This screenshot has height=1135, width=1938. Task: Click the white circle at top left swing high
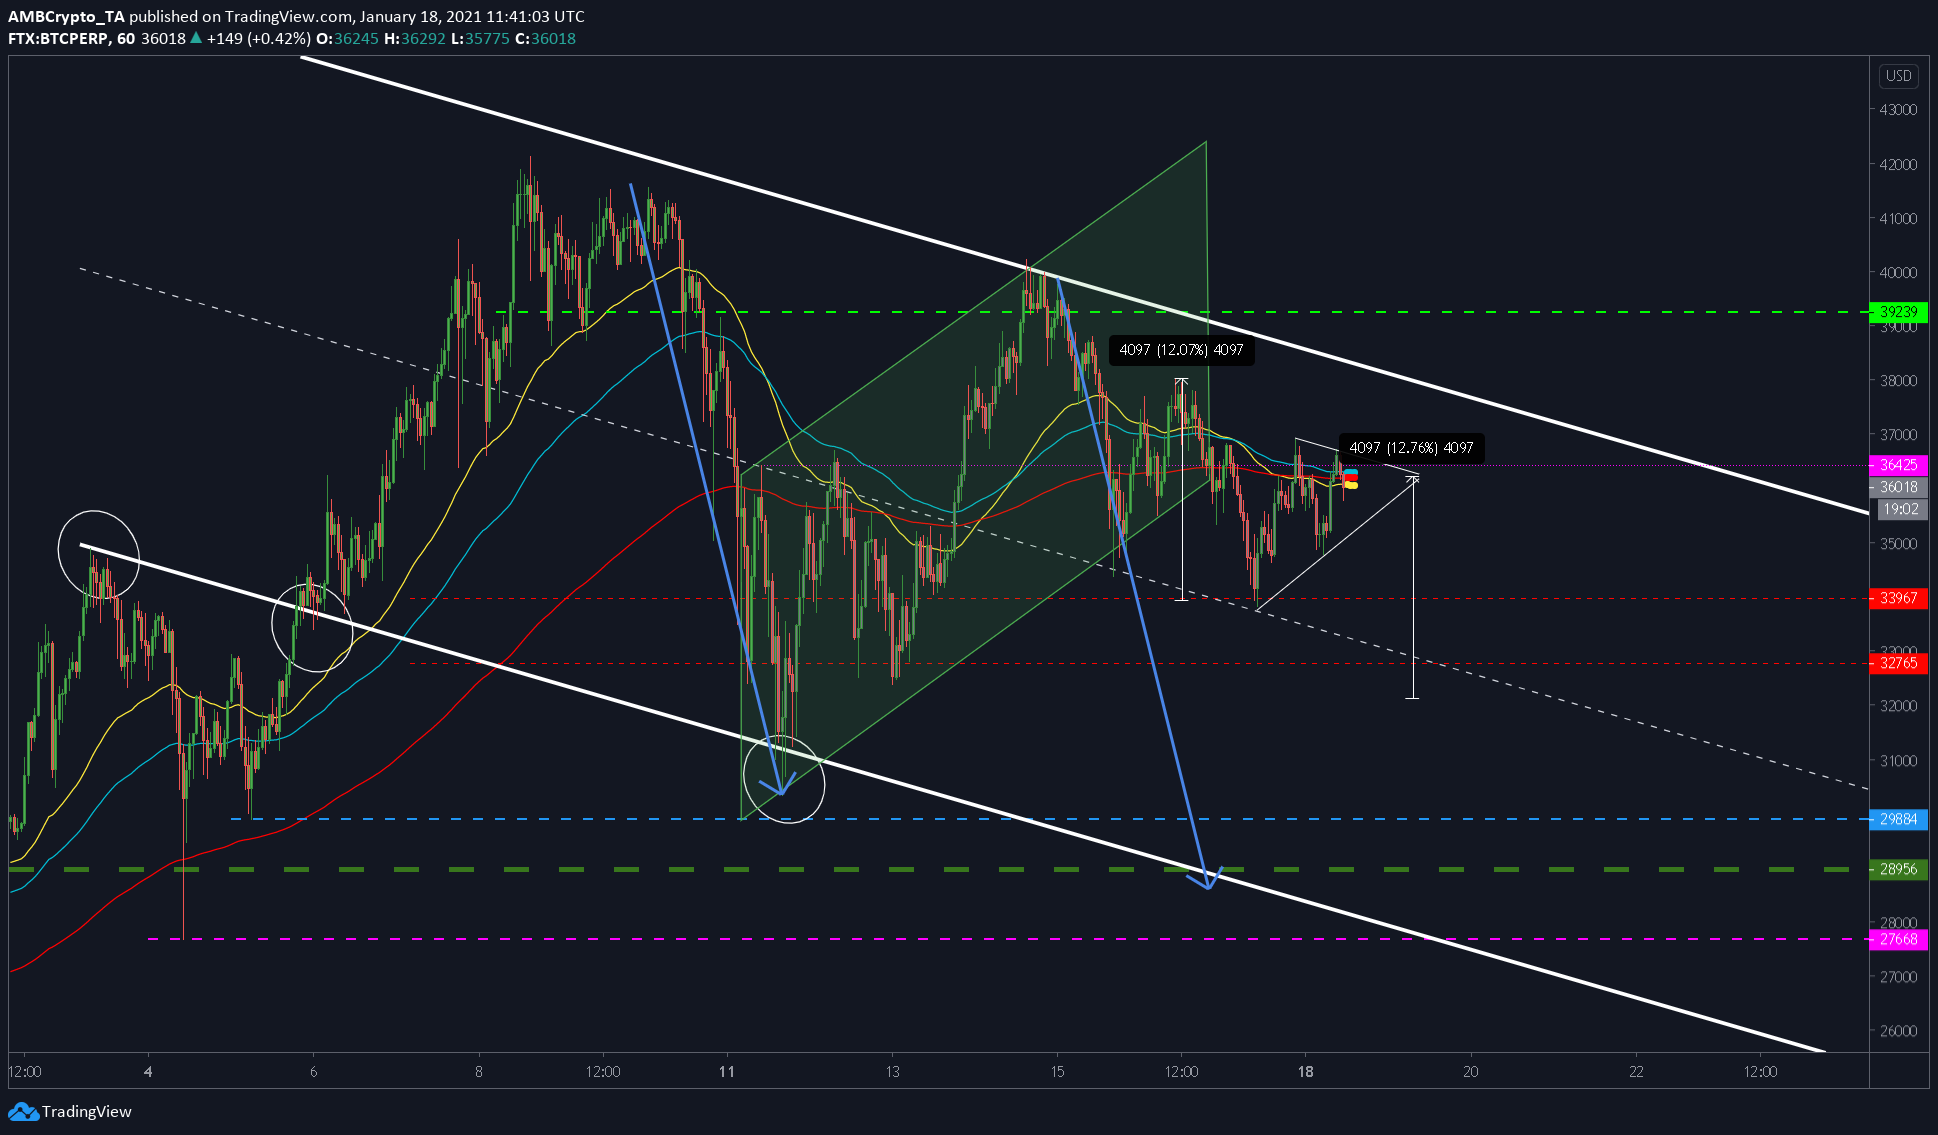(x=98, y=554)
